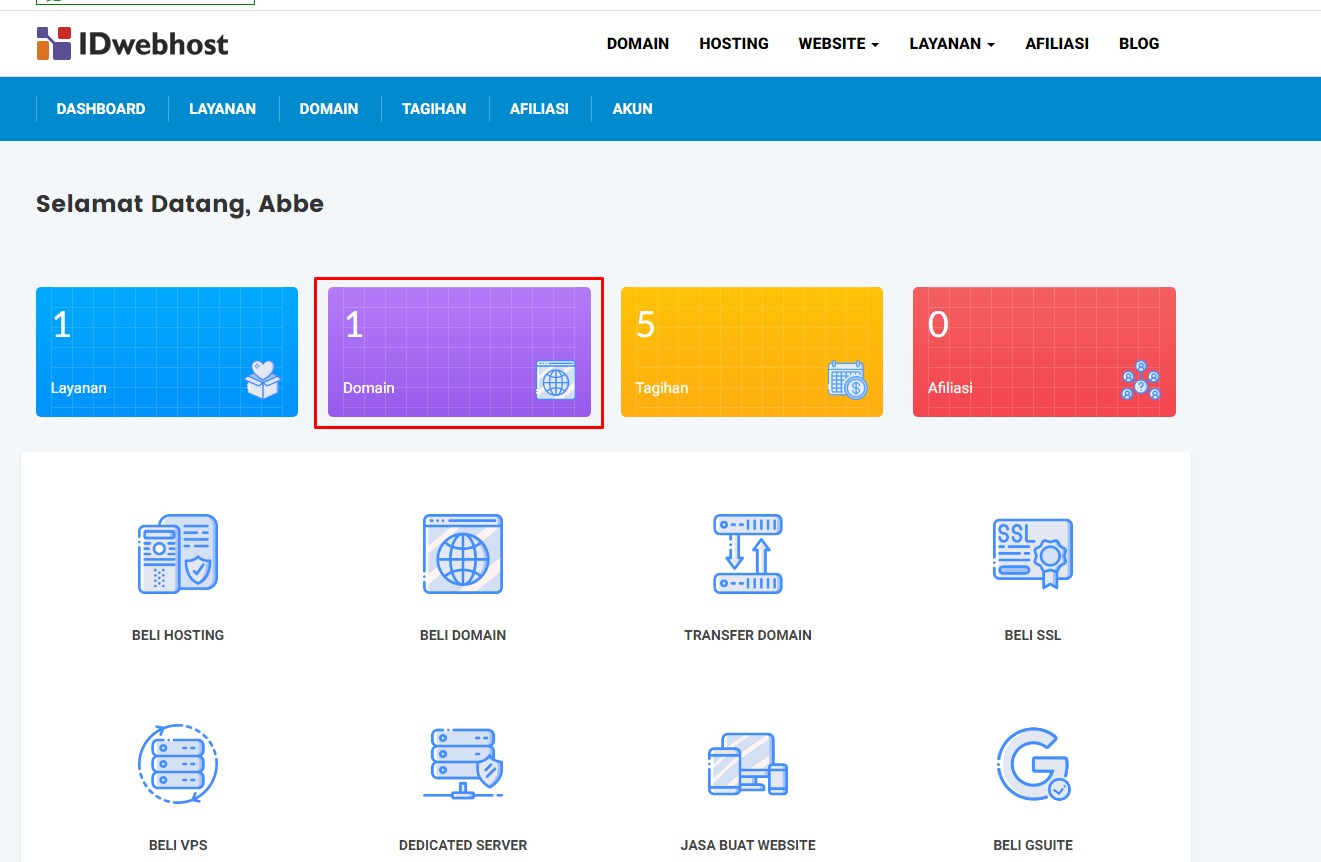This screenshot has height=862, width=1321.
Task: Select the Beli SSL certificate icon
Action: point(1032,553)
